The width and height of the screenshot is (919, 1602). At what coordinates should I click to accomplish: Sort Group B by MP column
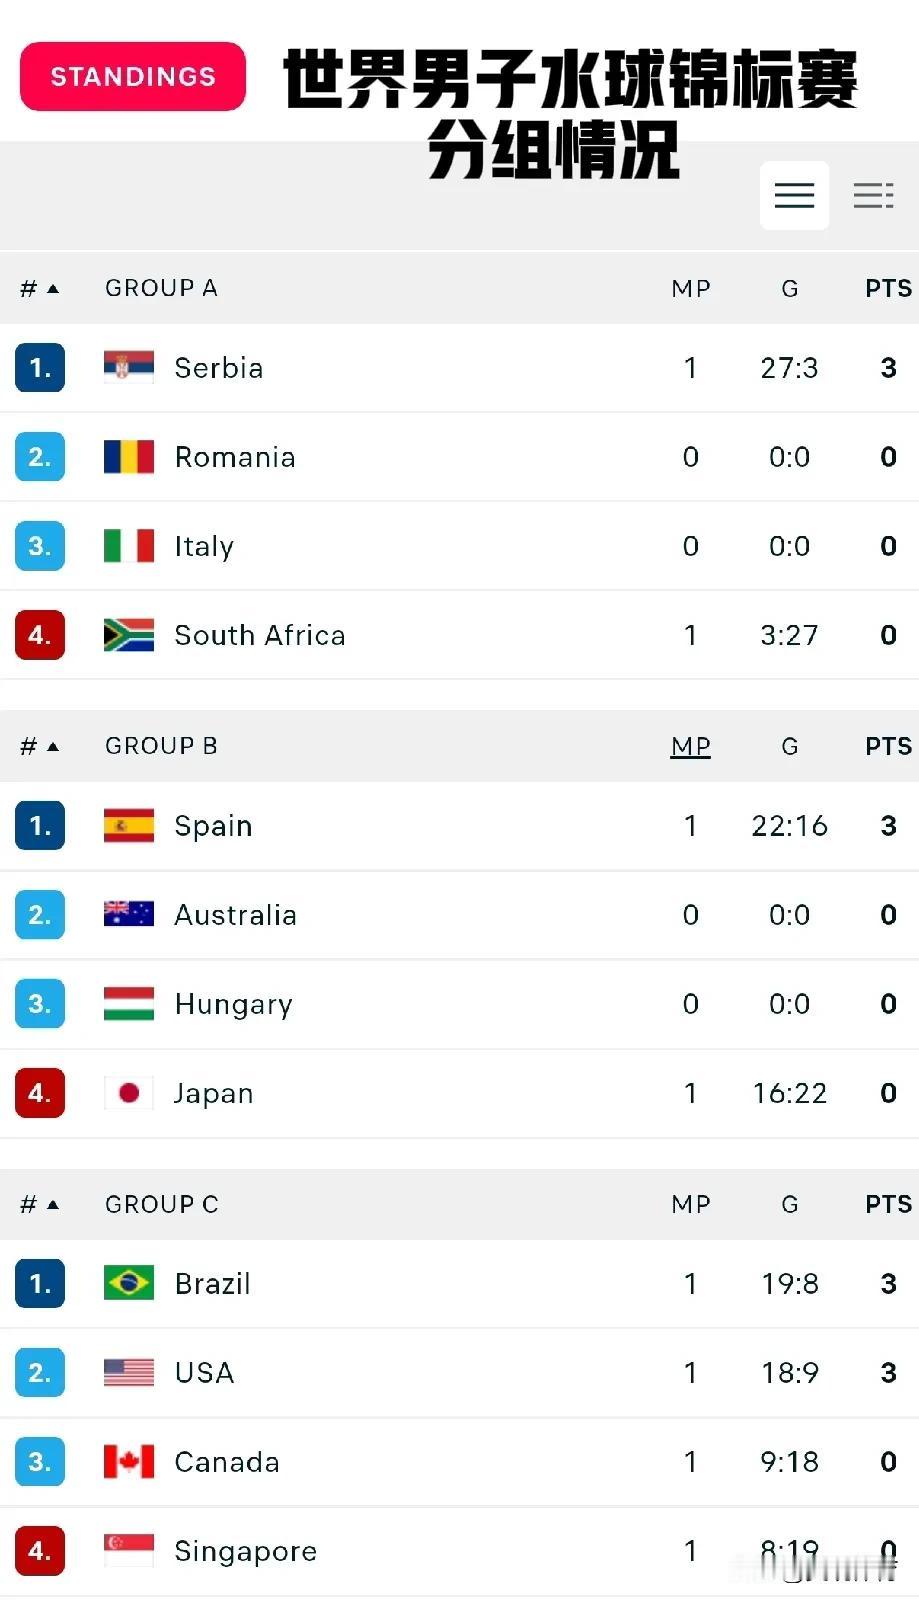tap(690, 746)
